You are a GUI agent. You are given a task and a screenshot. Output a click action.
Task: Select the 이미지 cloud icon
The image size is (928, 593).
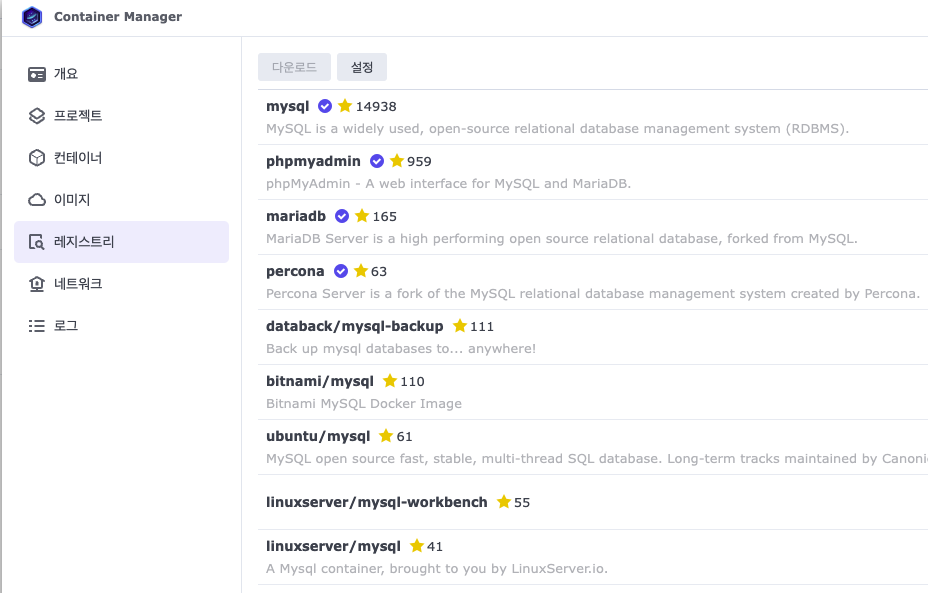[37, 200]
